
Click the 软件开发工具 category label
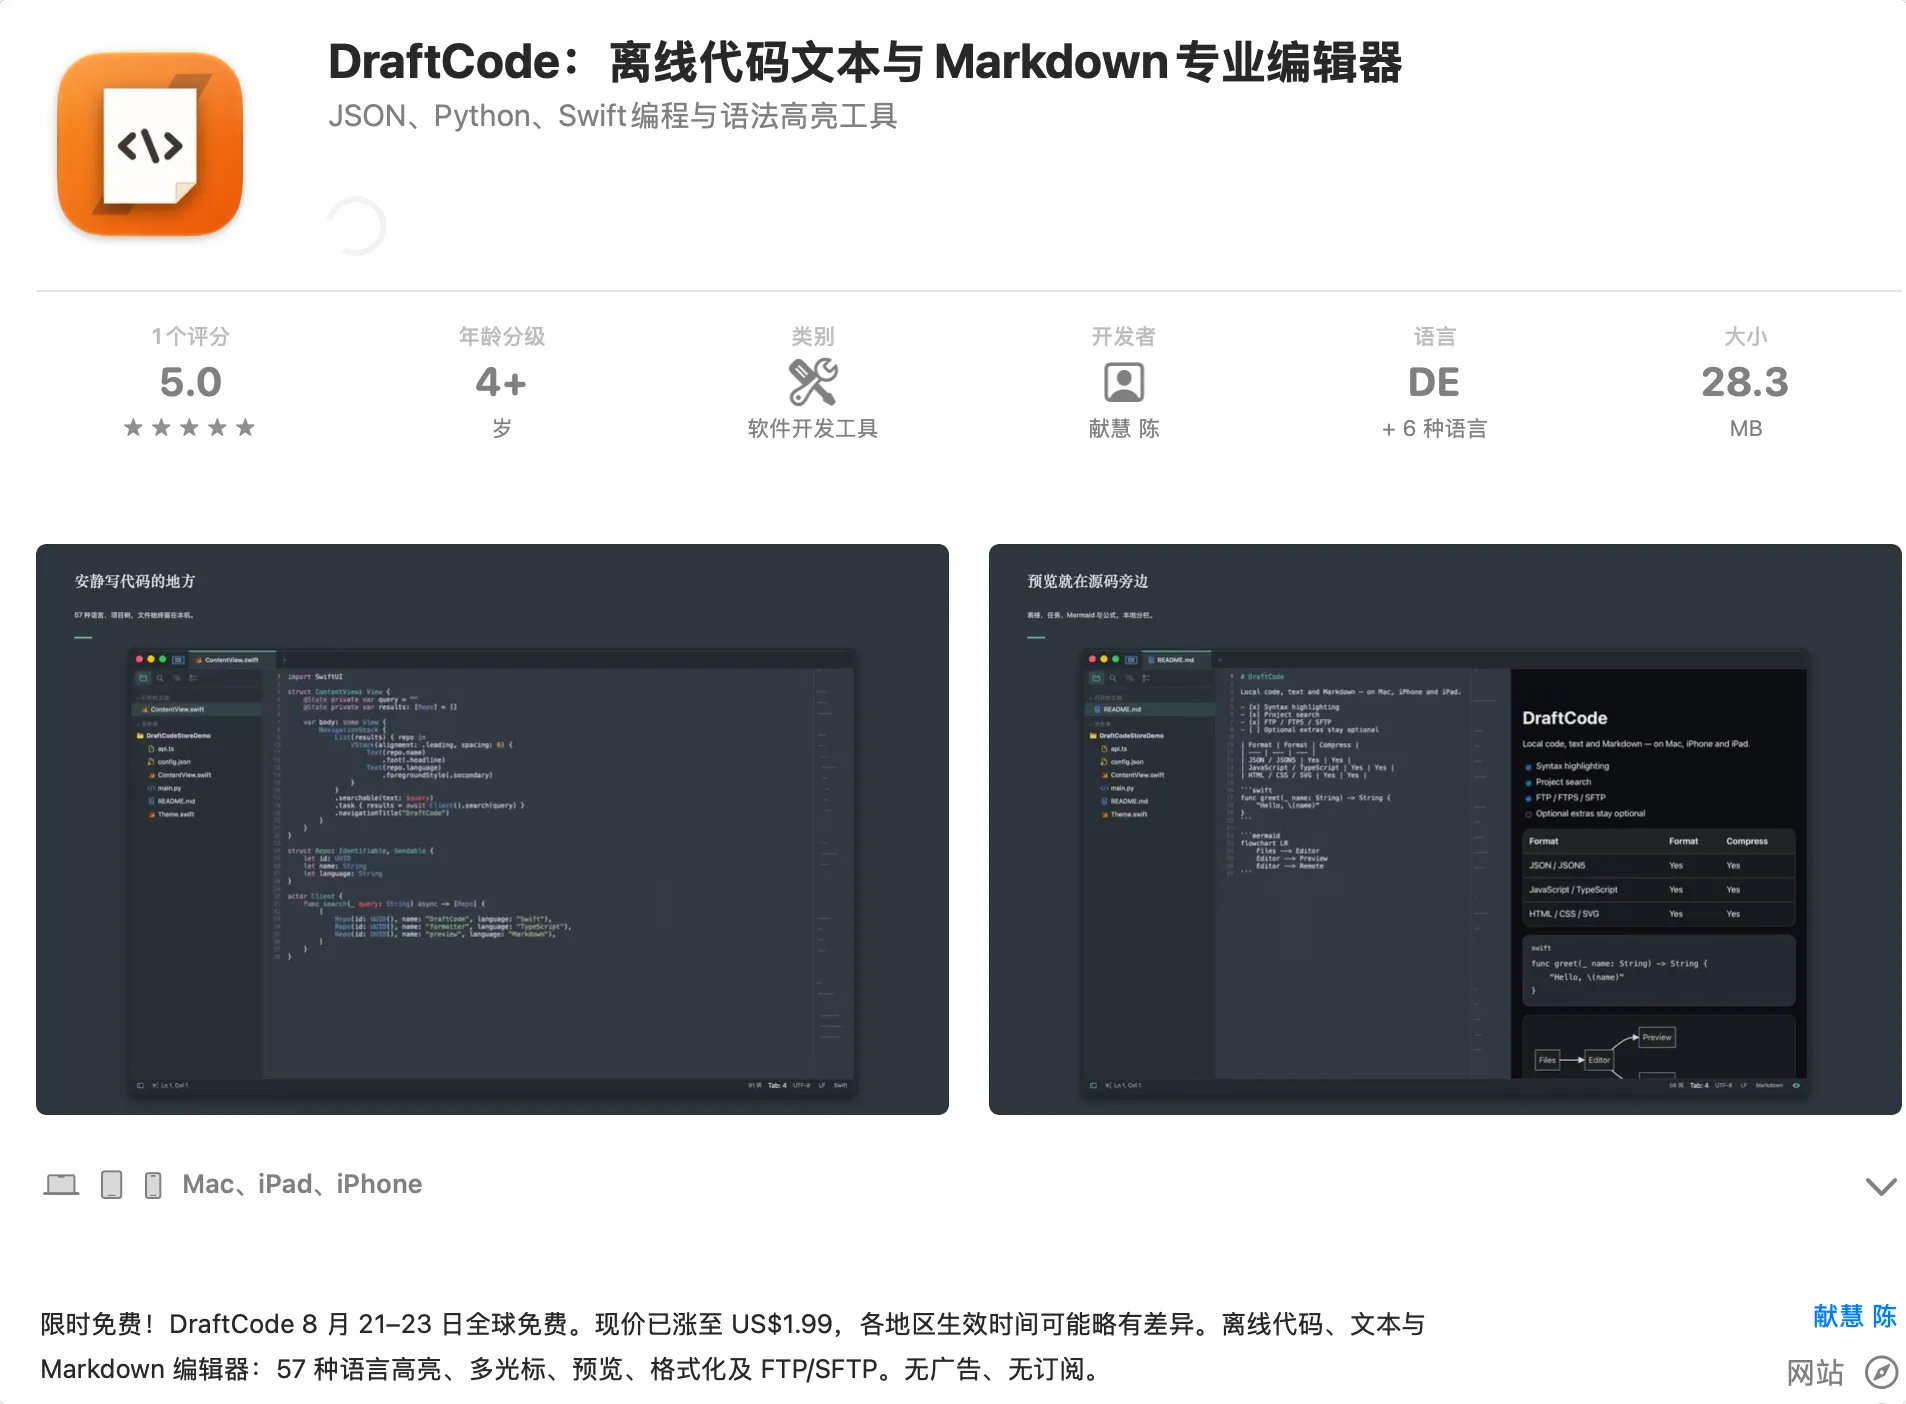[812, 429]
